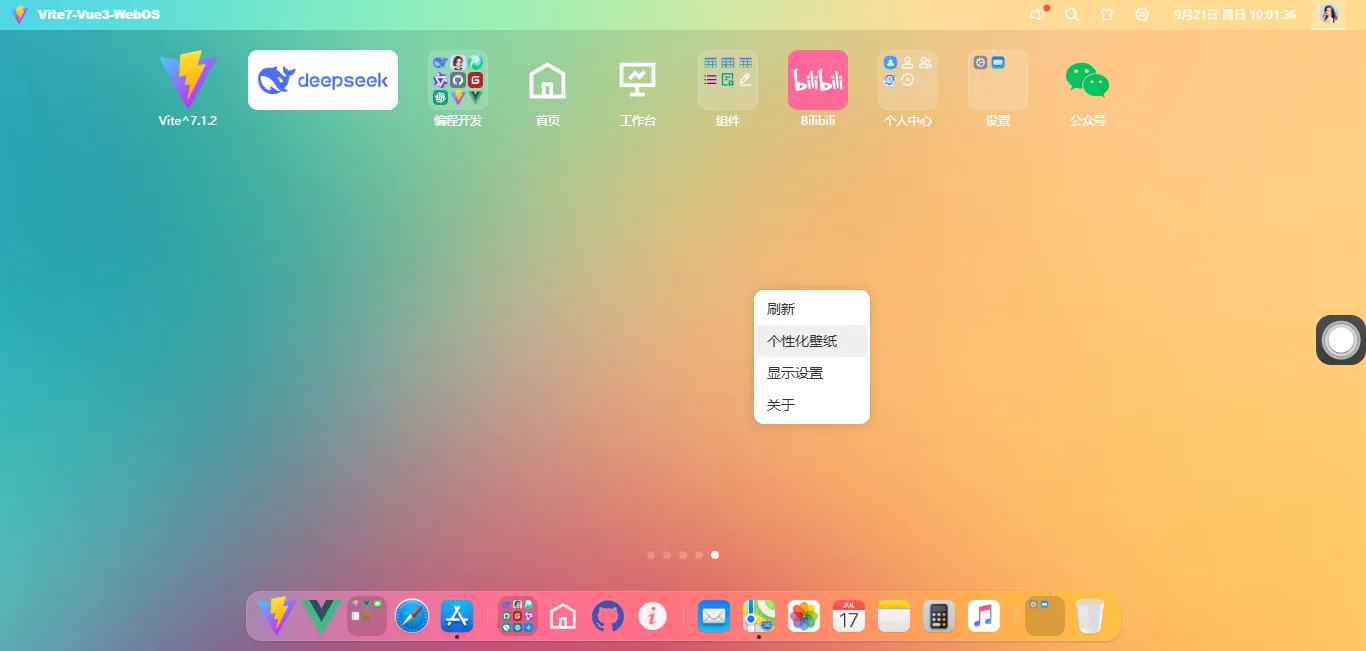The image size is (1366, 651).
Task: Open search from the top bar
Action: [x=1071, y=14]
